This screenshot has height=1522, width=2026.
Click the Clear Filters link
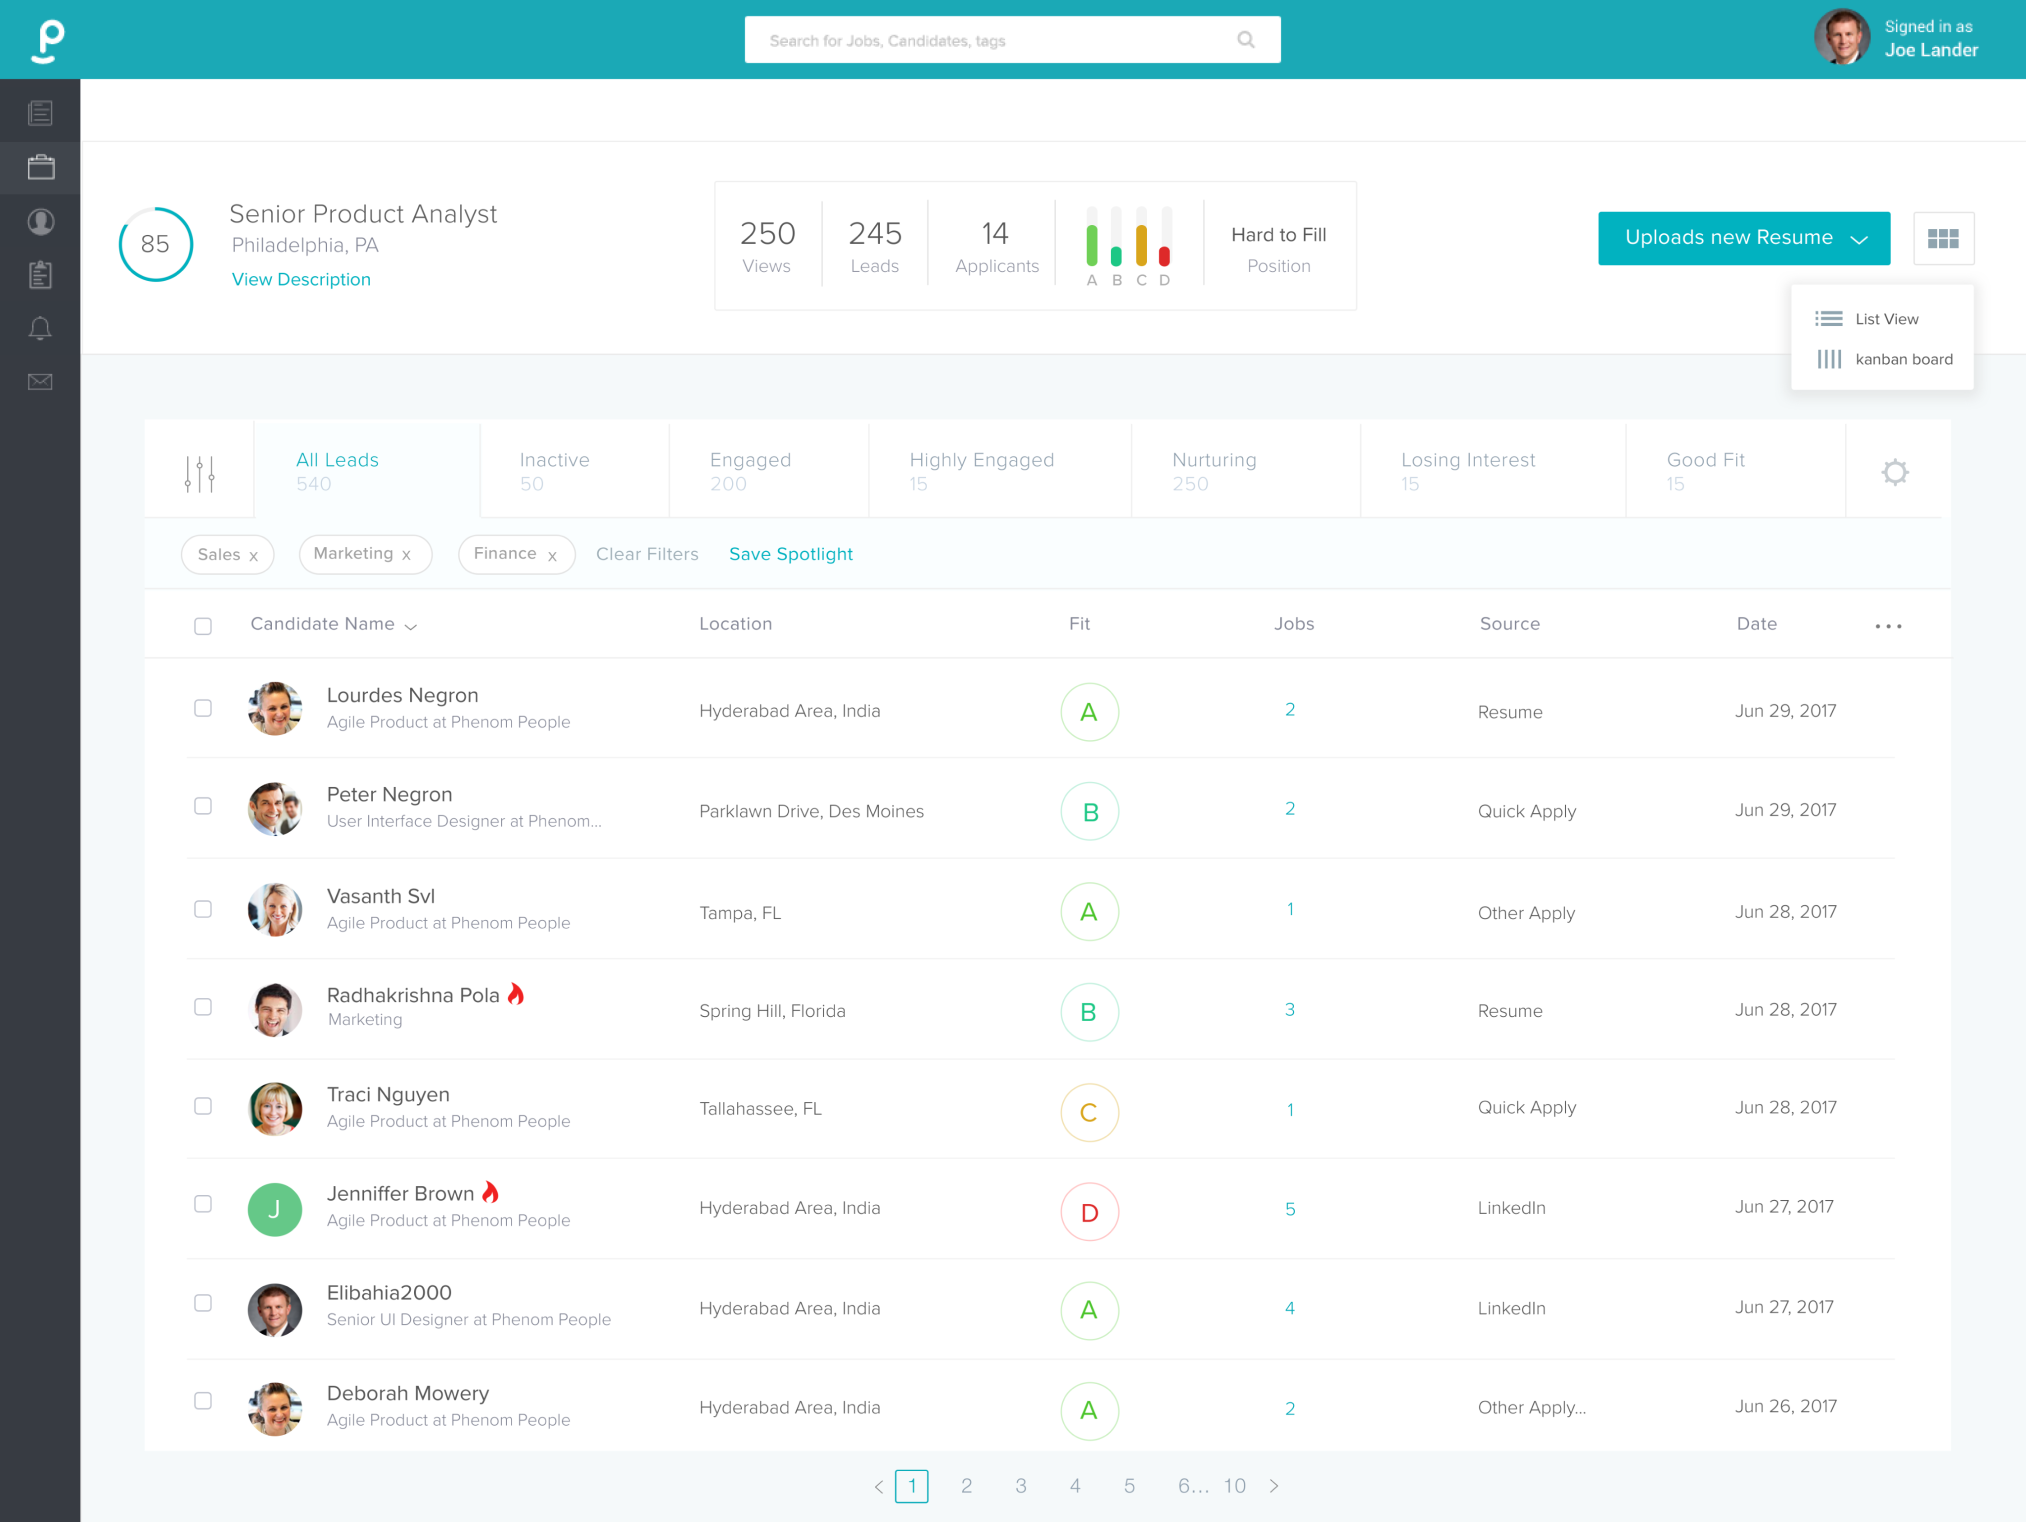647,553
